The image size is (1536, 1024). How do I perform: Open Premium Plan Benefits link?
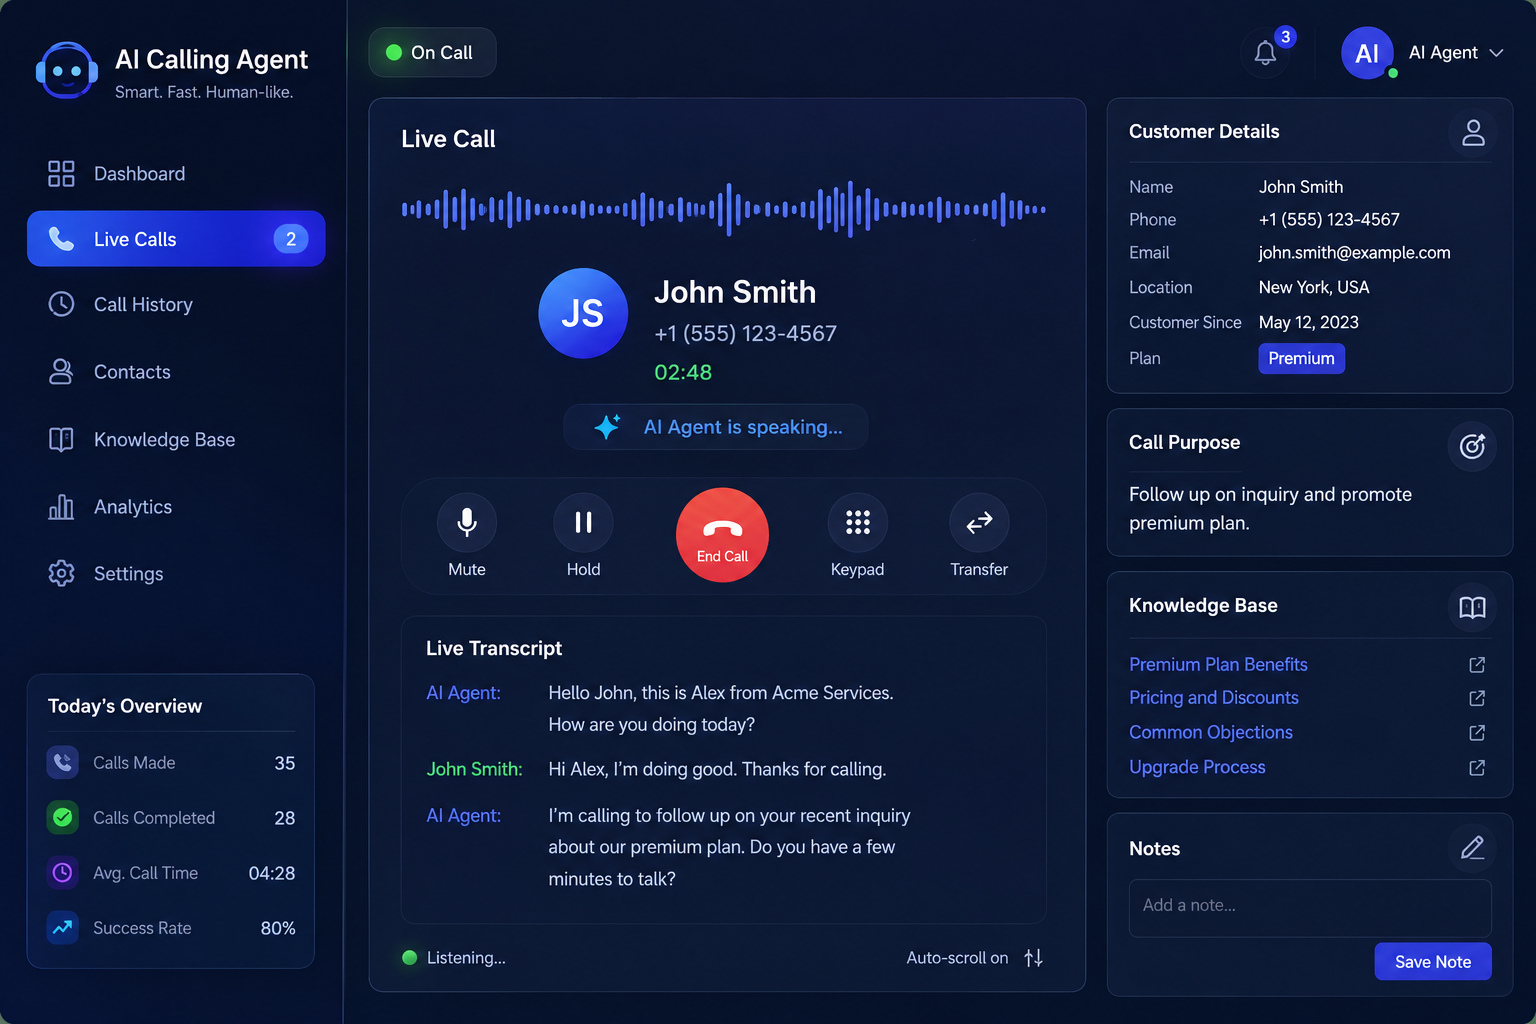(1218, 665)
